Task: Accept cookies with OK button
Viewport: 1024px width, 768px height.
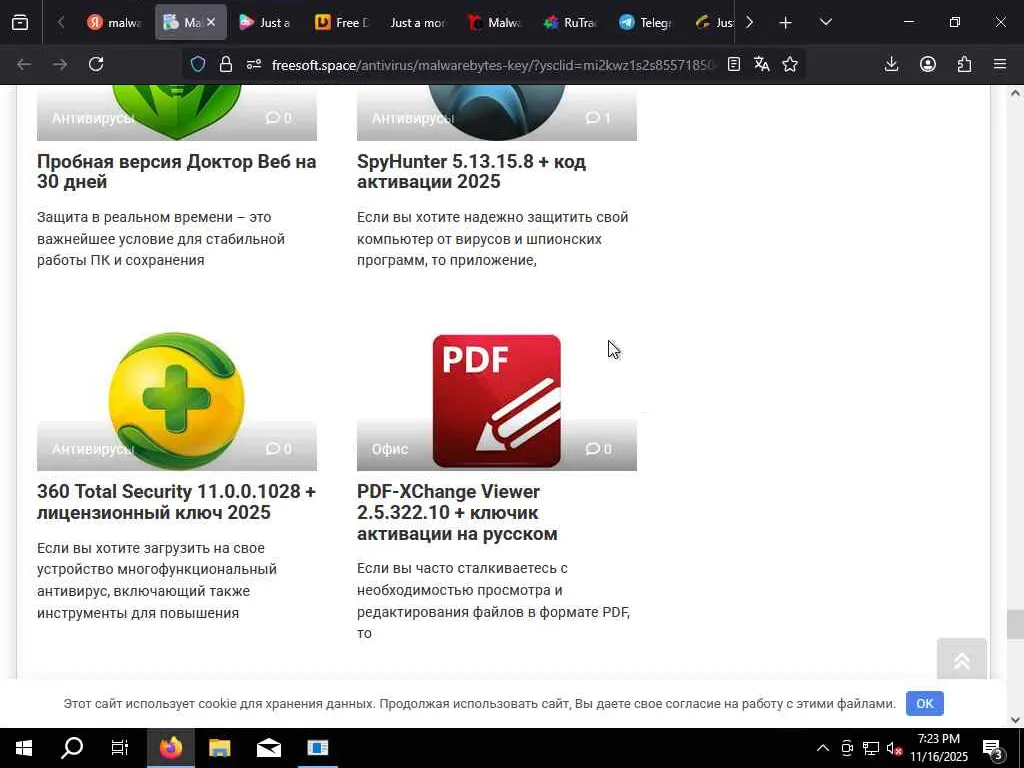Action: pyautogui.click(x=924, y=703)
